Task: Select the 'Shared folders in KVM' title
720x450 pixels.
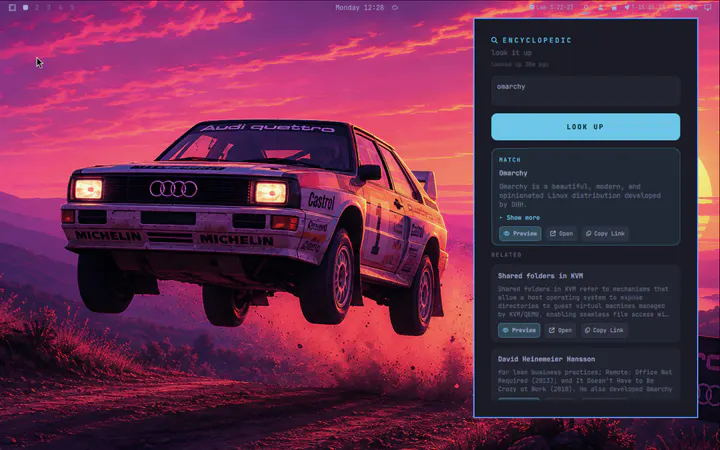Action: 540,276
